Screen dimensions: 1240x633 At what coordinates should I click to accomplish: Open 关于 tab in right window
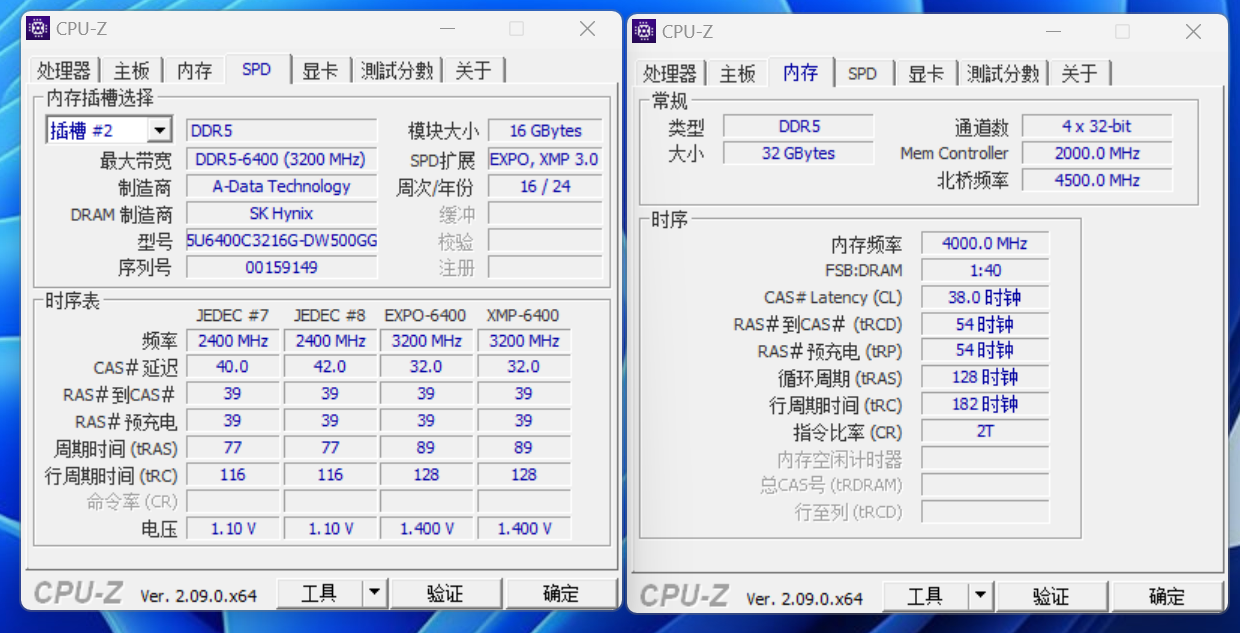pos(1080,73)
